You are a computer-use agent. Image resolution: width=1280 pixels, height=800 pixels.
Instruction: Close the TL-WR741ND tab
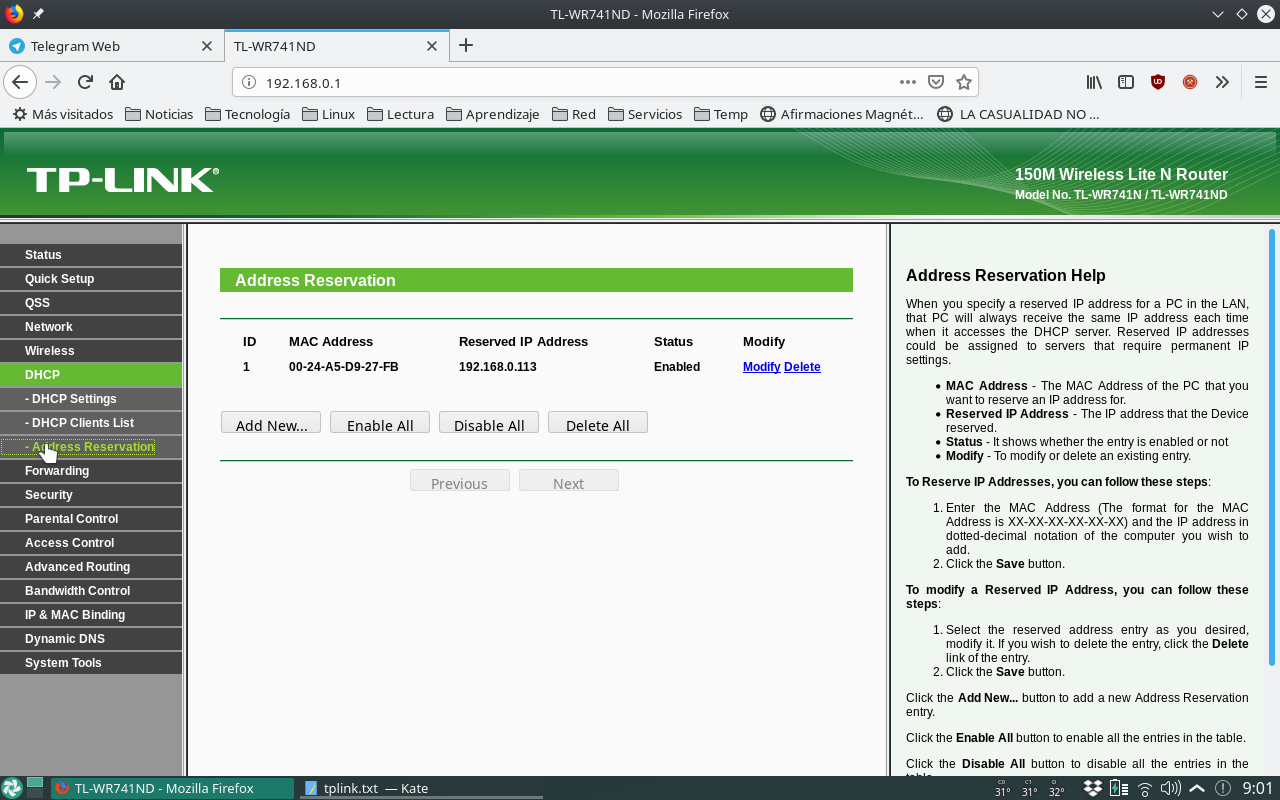(432, 46)
